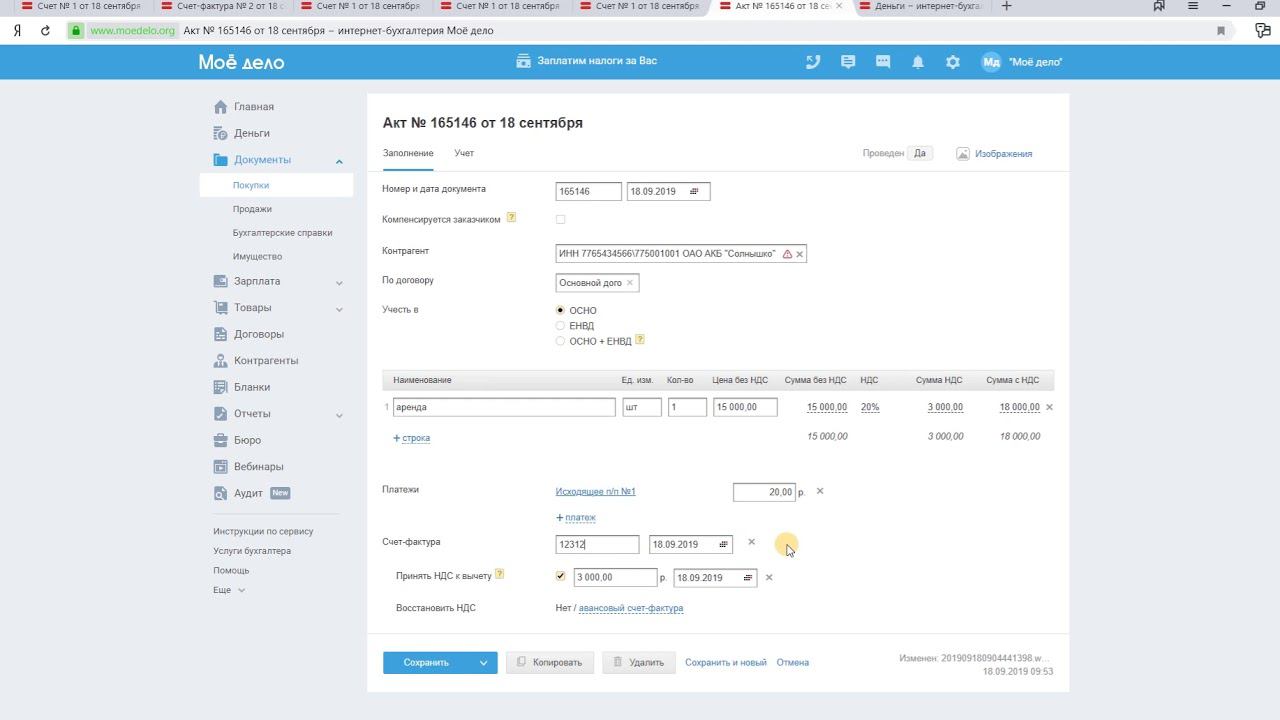1280x720 pixels.
Task: Select the ОСНО + ЕНВД radio option
Action: point(560,341)
